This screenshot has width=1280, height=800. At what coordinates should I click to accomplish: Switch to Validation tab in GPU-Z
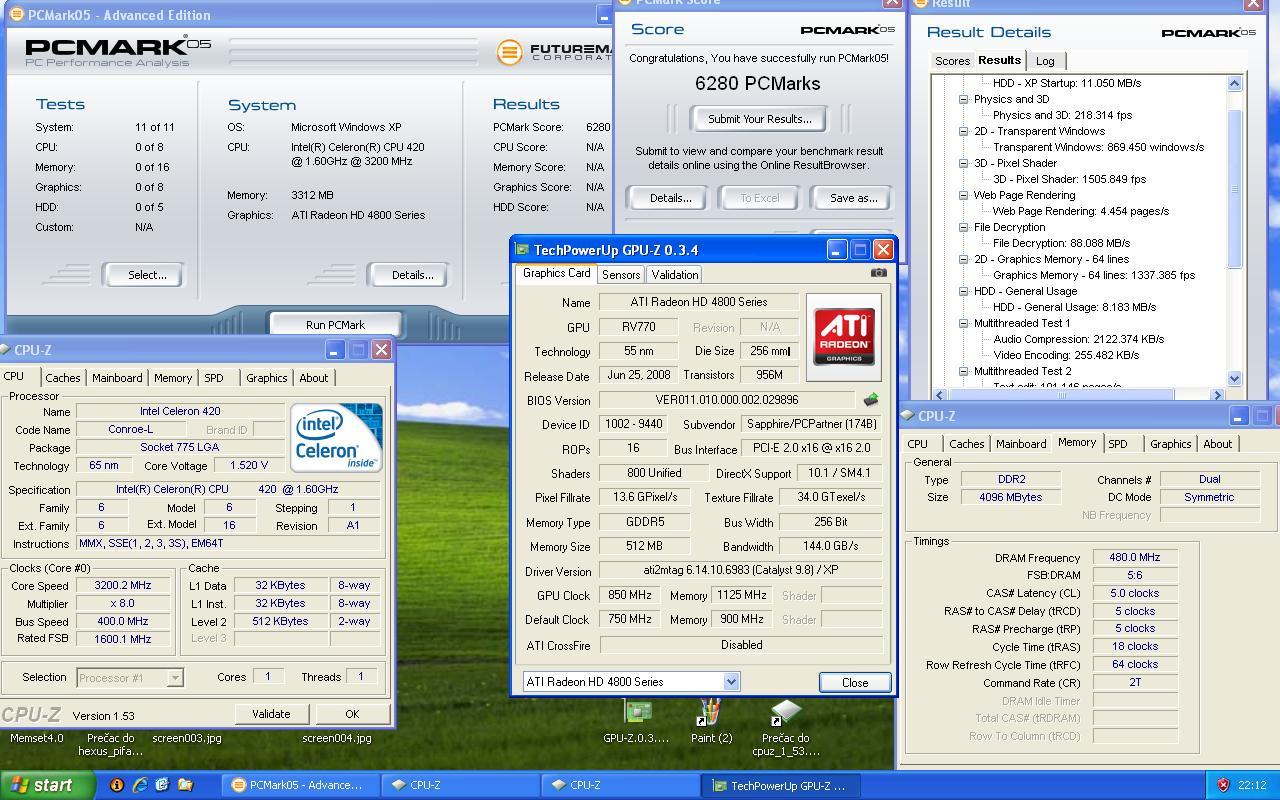(674, 275)
